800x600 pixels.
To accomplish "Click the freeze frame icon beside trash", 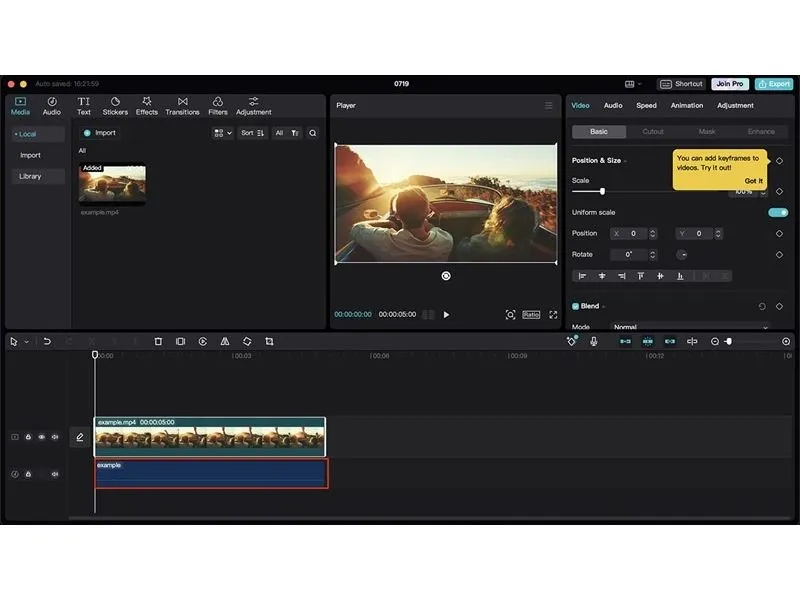I will [181, 341].
